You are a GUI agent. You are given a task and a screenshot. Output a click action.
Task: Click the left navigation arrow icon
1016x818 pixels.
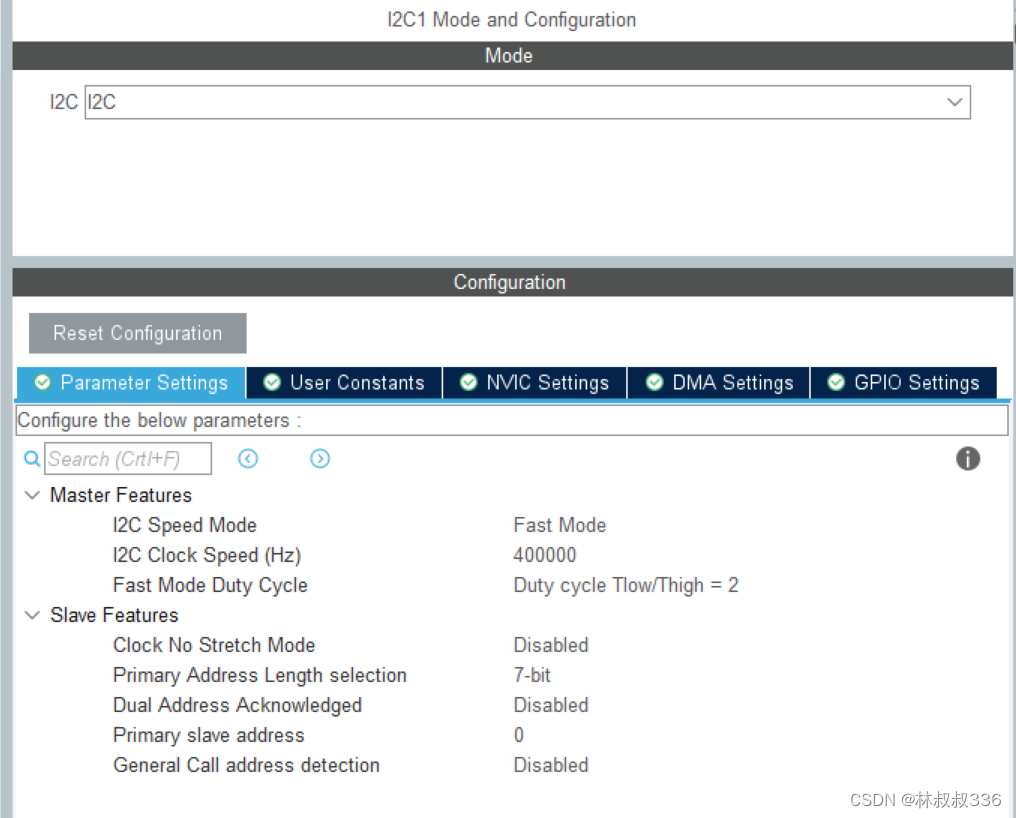click(x=248, y=458)
